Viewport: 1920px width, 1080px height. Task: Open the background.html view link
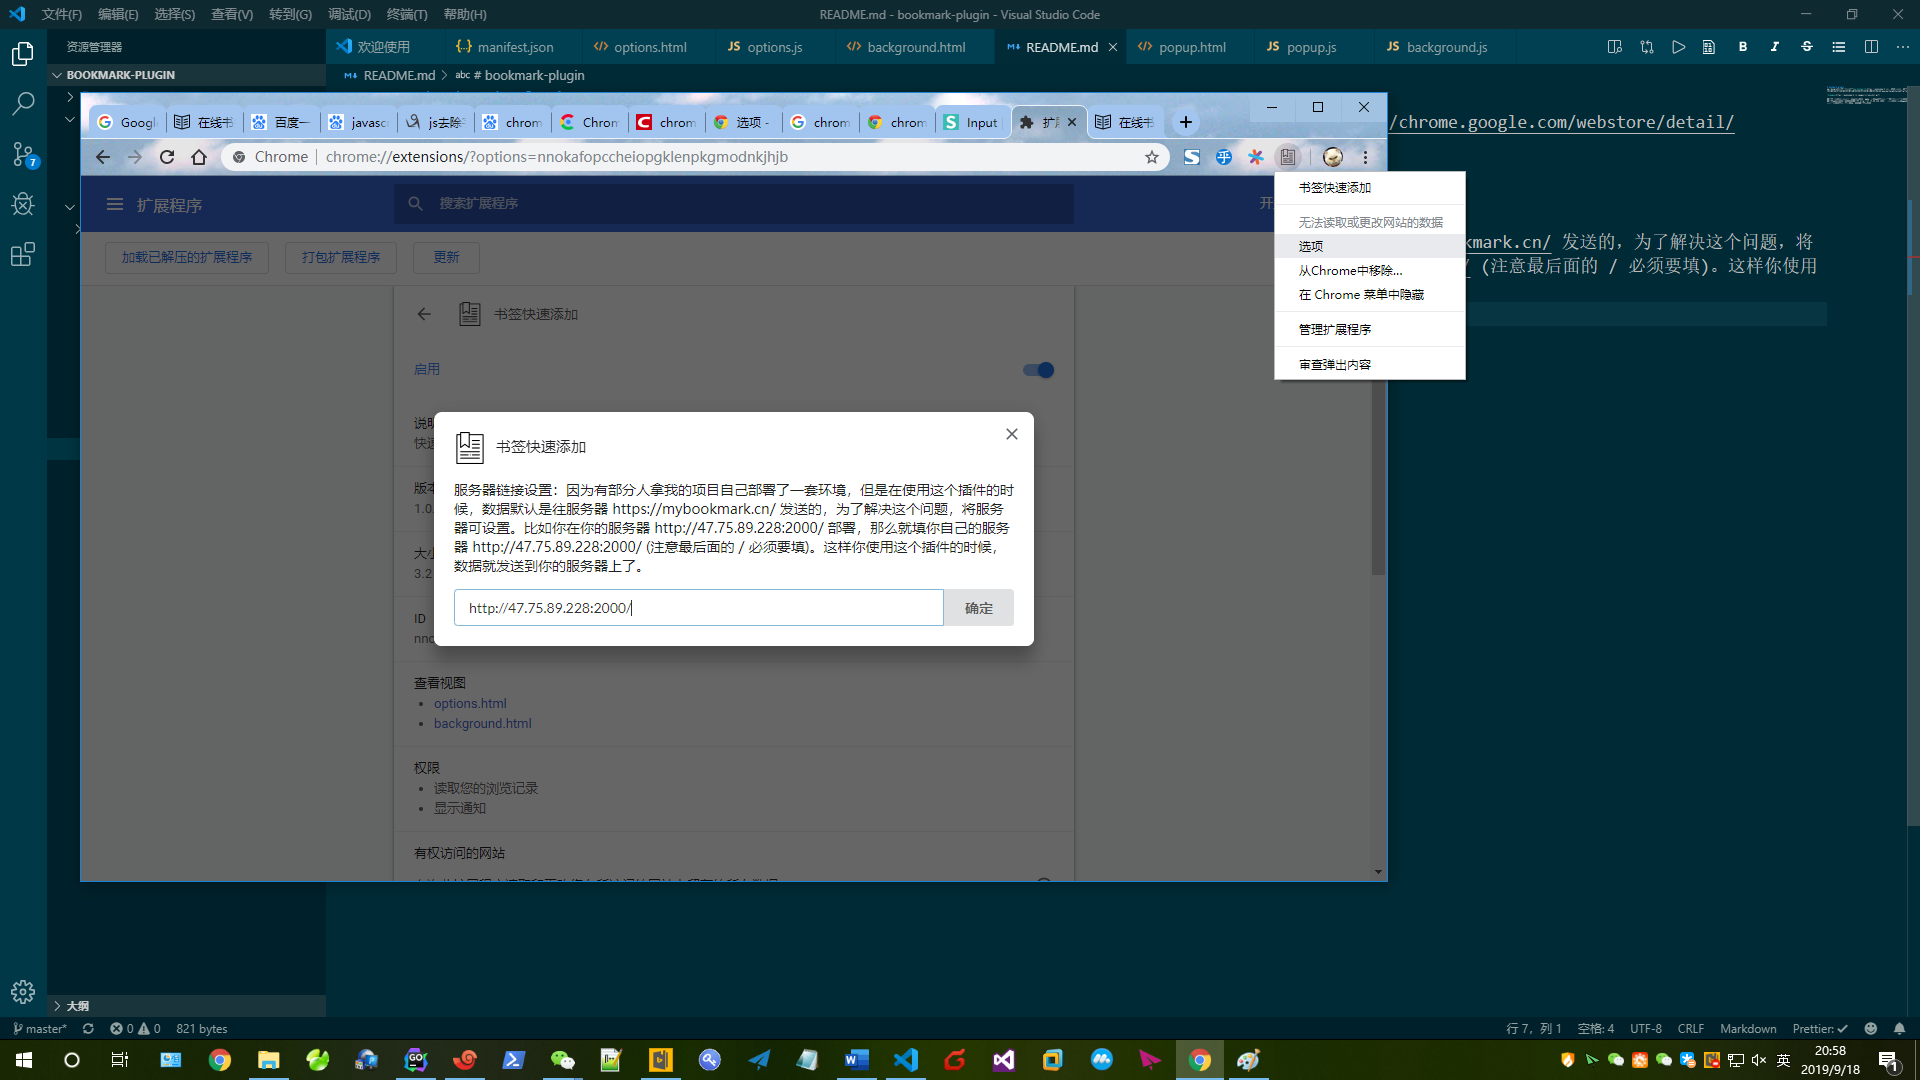click(x=482, y=723)
